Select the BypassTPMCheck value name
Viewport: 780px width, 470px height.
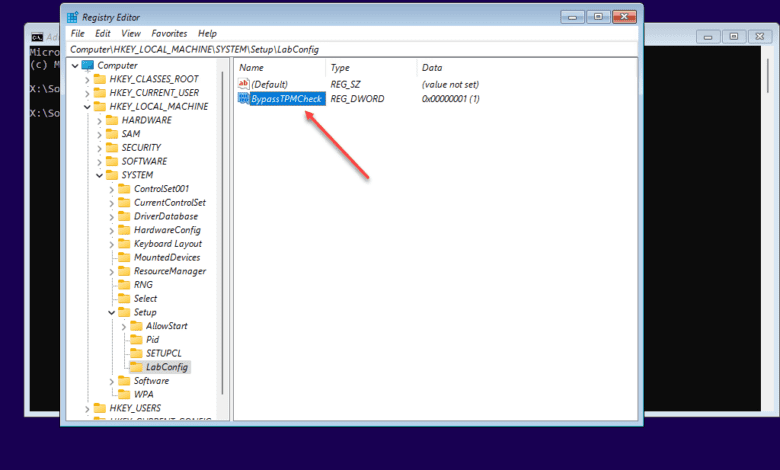[x=287, y=98]
